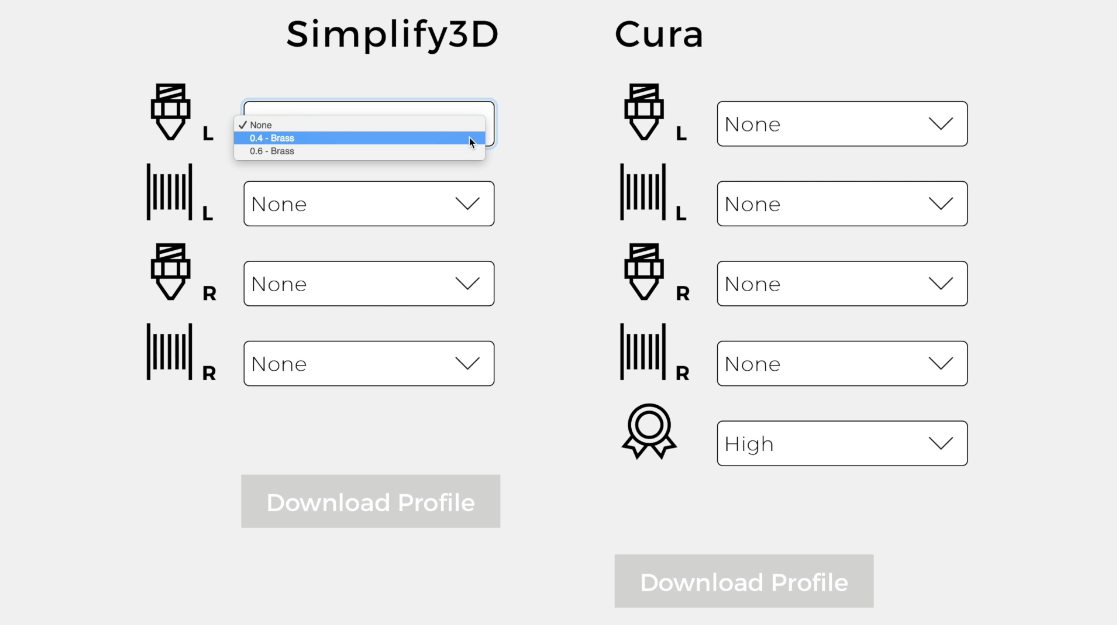Click the Simplify3D right nozzle icon

pyautogui.click(x=170, y=272)
